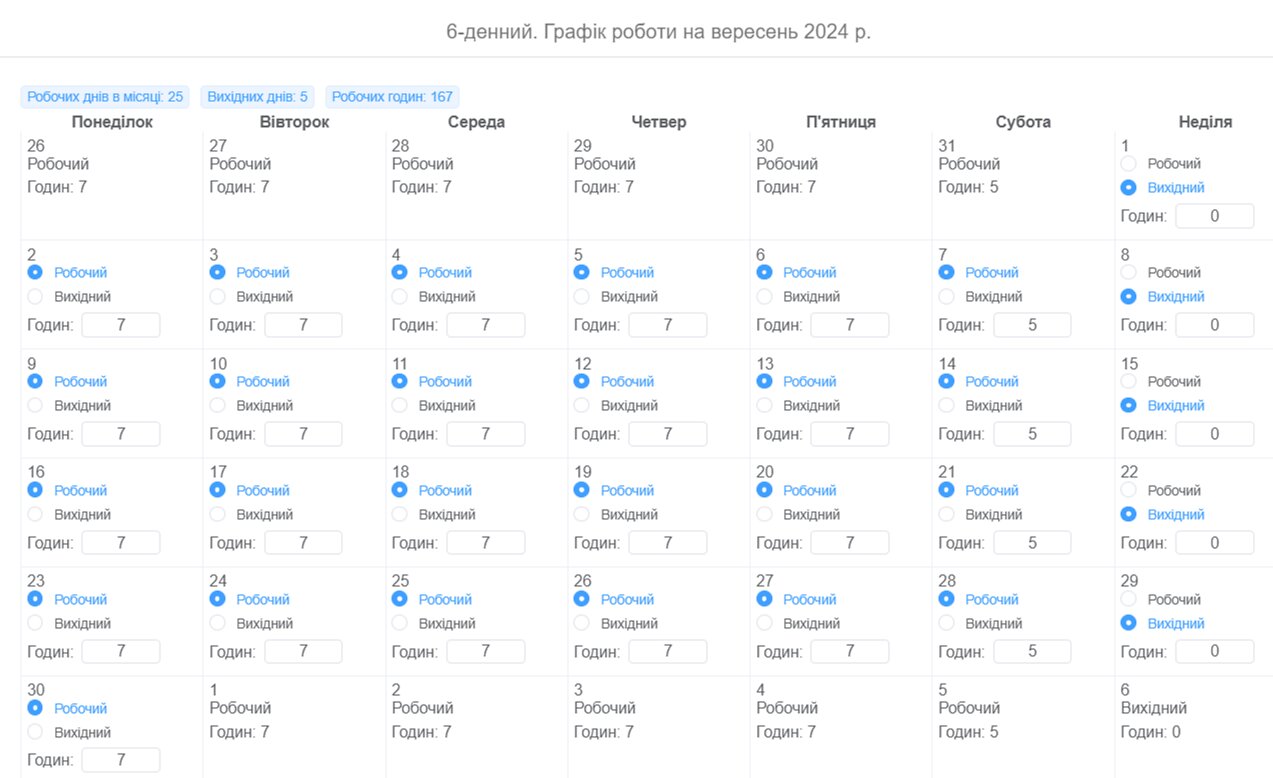Set September 11 to Вихідний
This screenshot has width=1273, height=778.
[399, 405]
